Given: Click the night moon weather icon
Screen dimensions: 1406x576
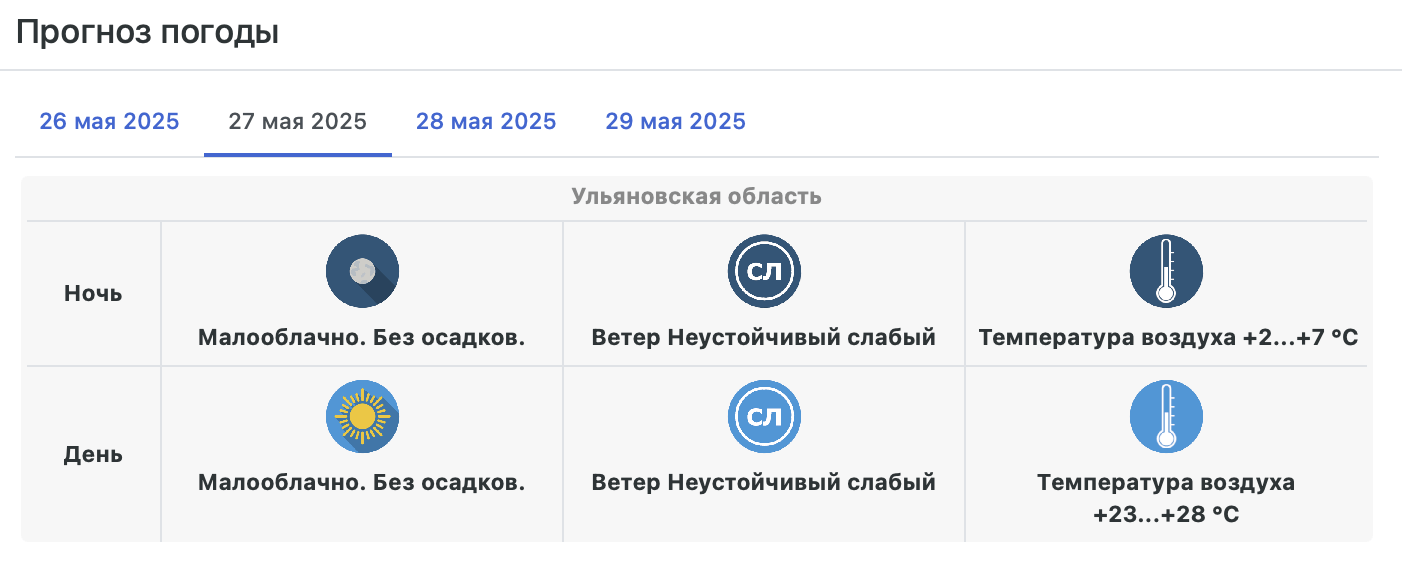Looking at the screenshot, I should click(x=362, y=271).
